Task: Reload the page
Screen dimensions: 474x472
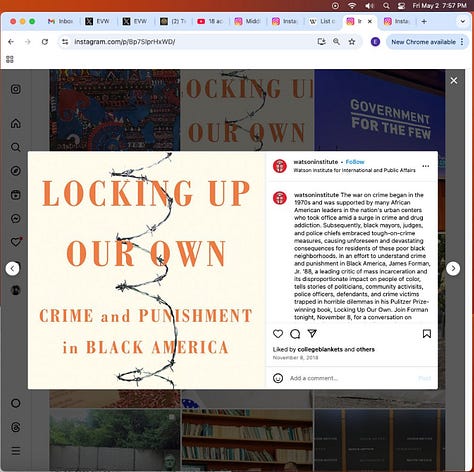Action: click(45, 42)
